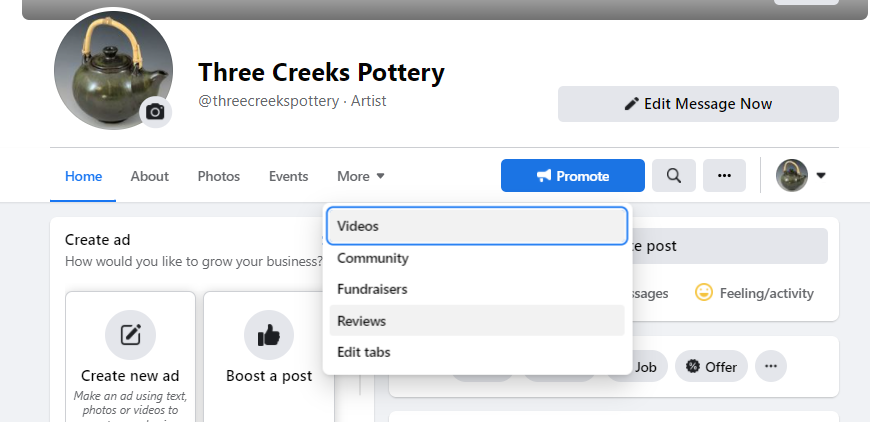Open the more post options ellipsis

point(770,367)
